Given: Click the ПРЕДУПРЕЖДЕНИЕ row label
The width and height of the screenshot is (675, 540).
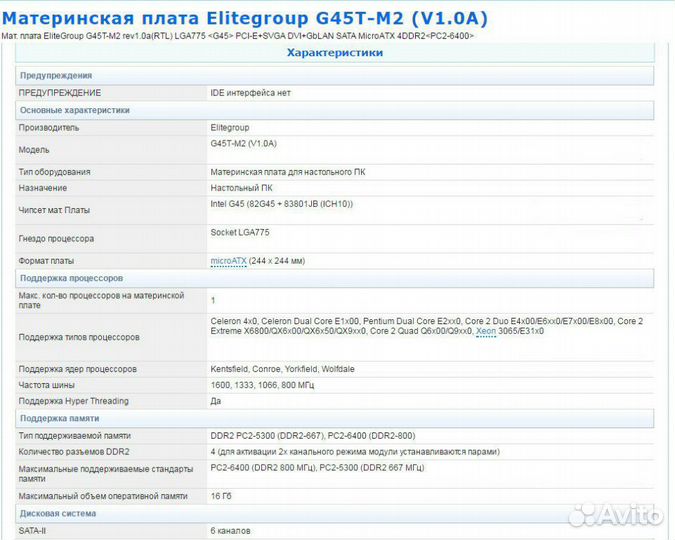Looking at the screenshot, I should [60, 93].
